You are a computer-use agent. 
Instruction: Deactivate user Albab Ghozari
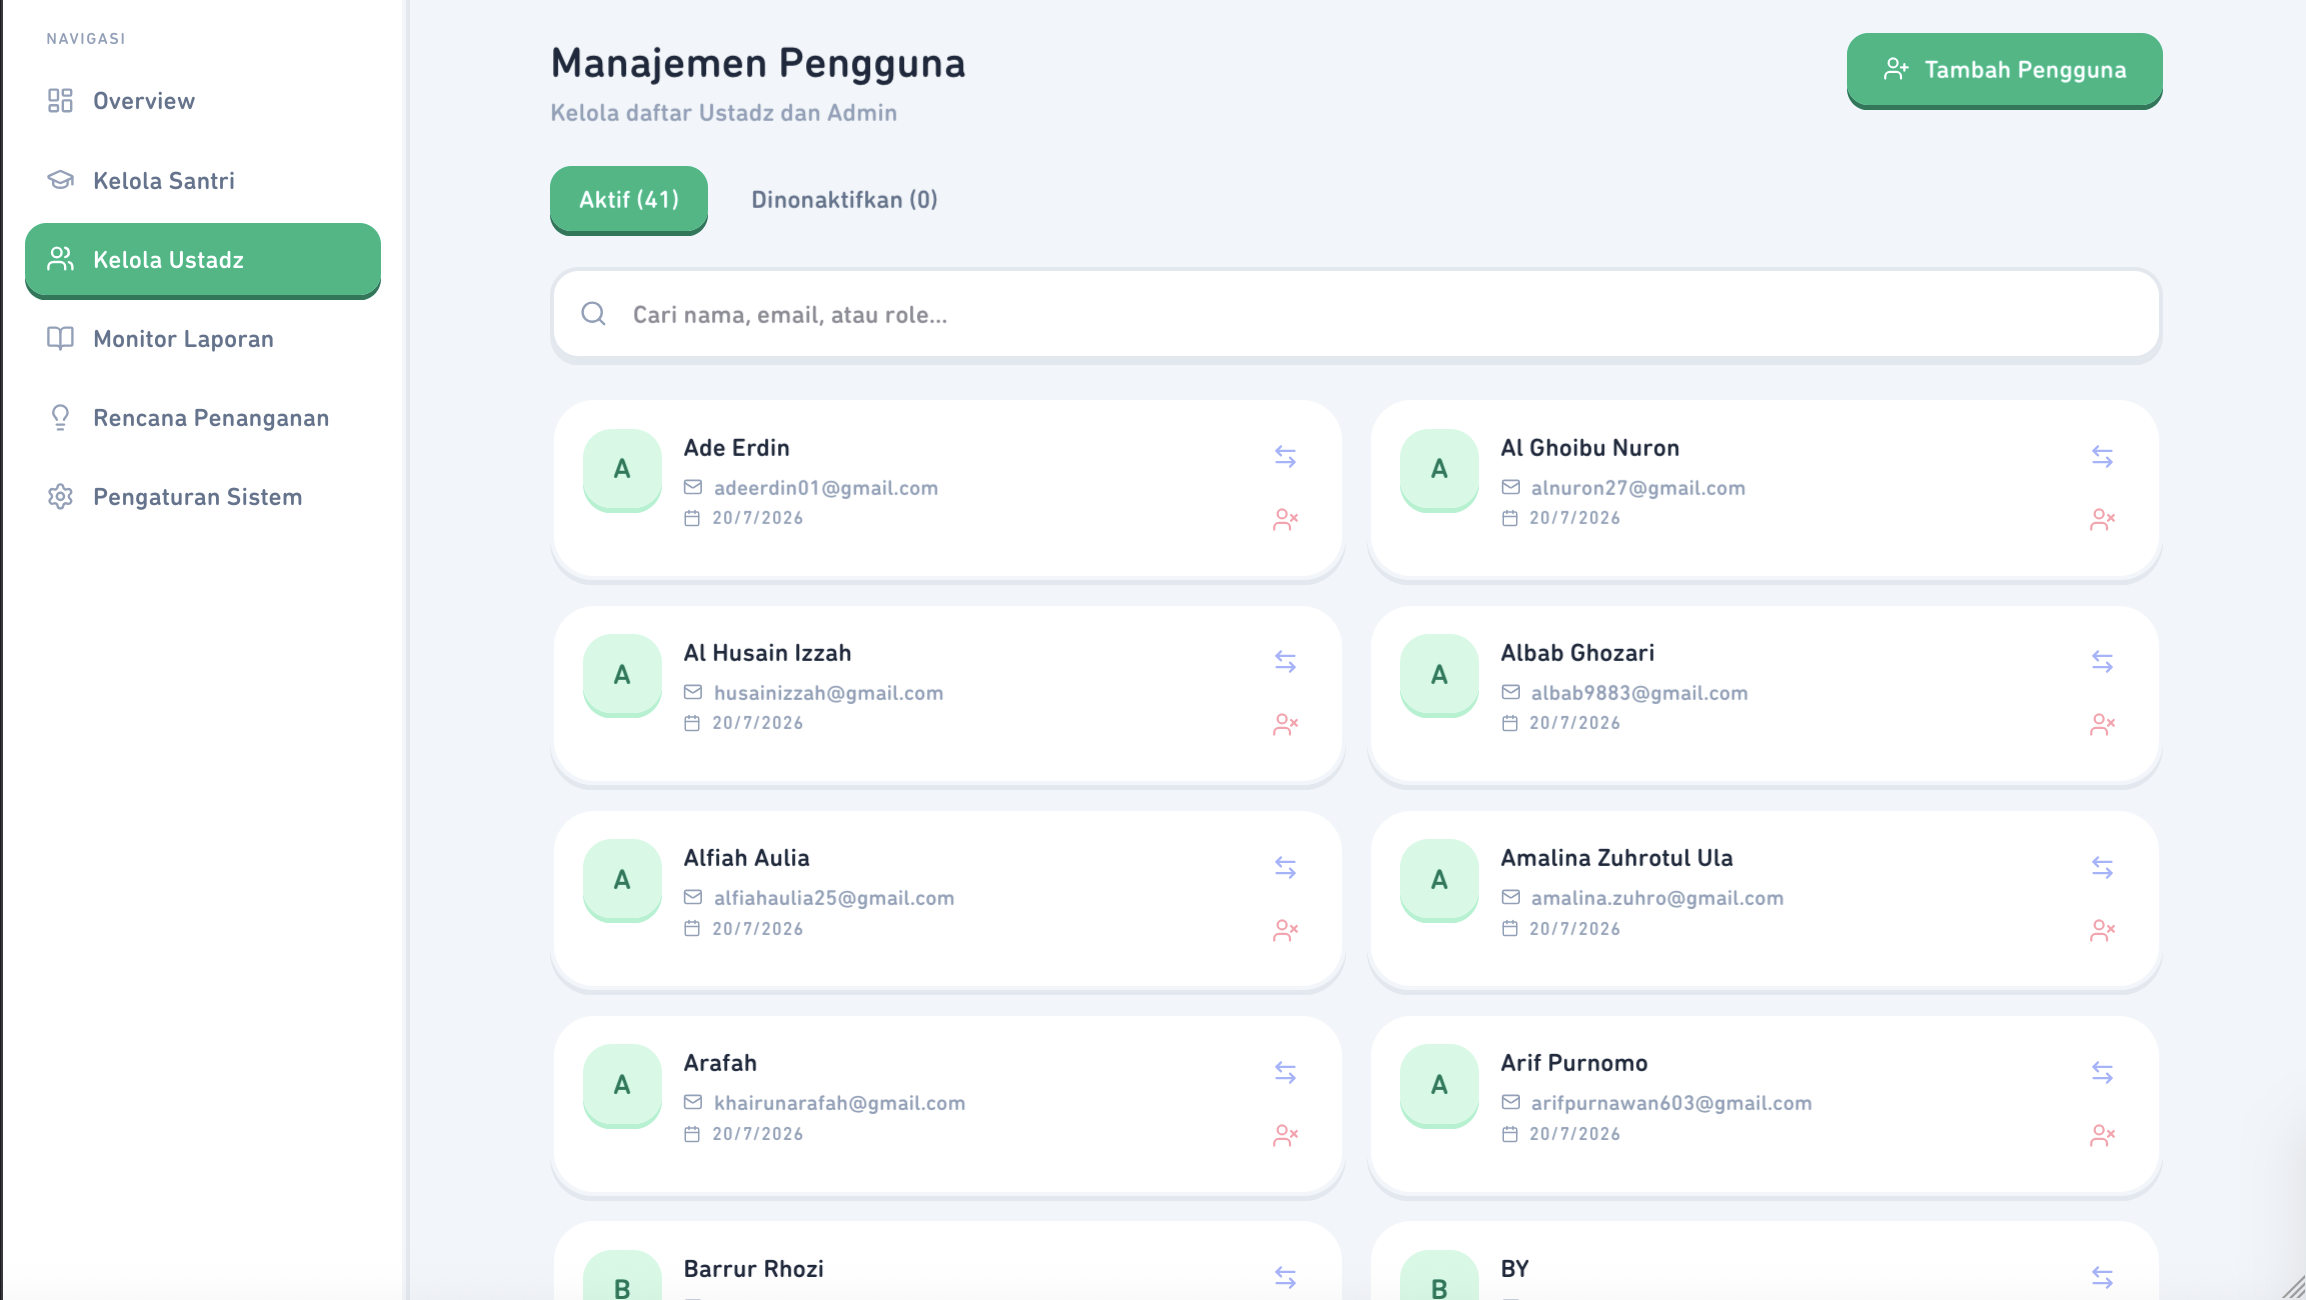click(x=2102, y=725)
